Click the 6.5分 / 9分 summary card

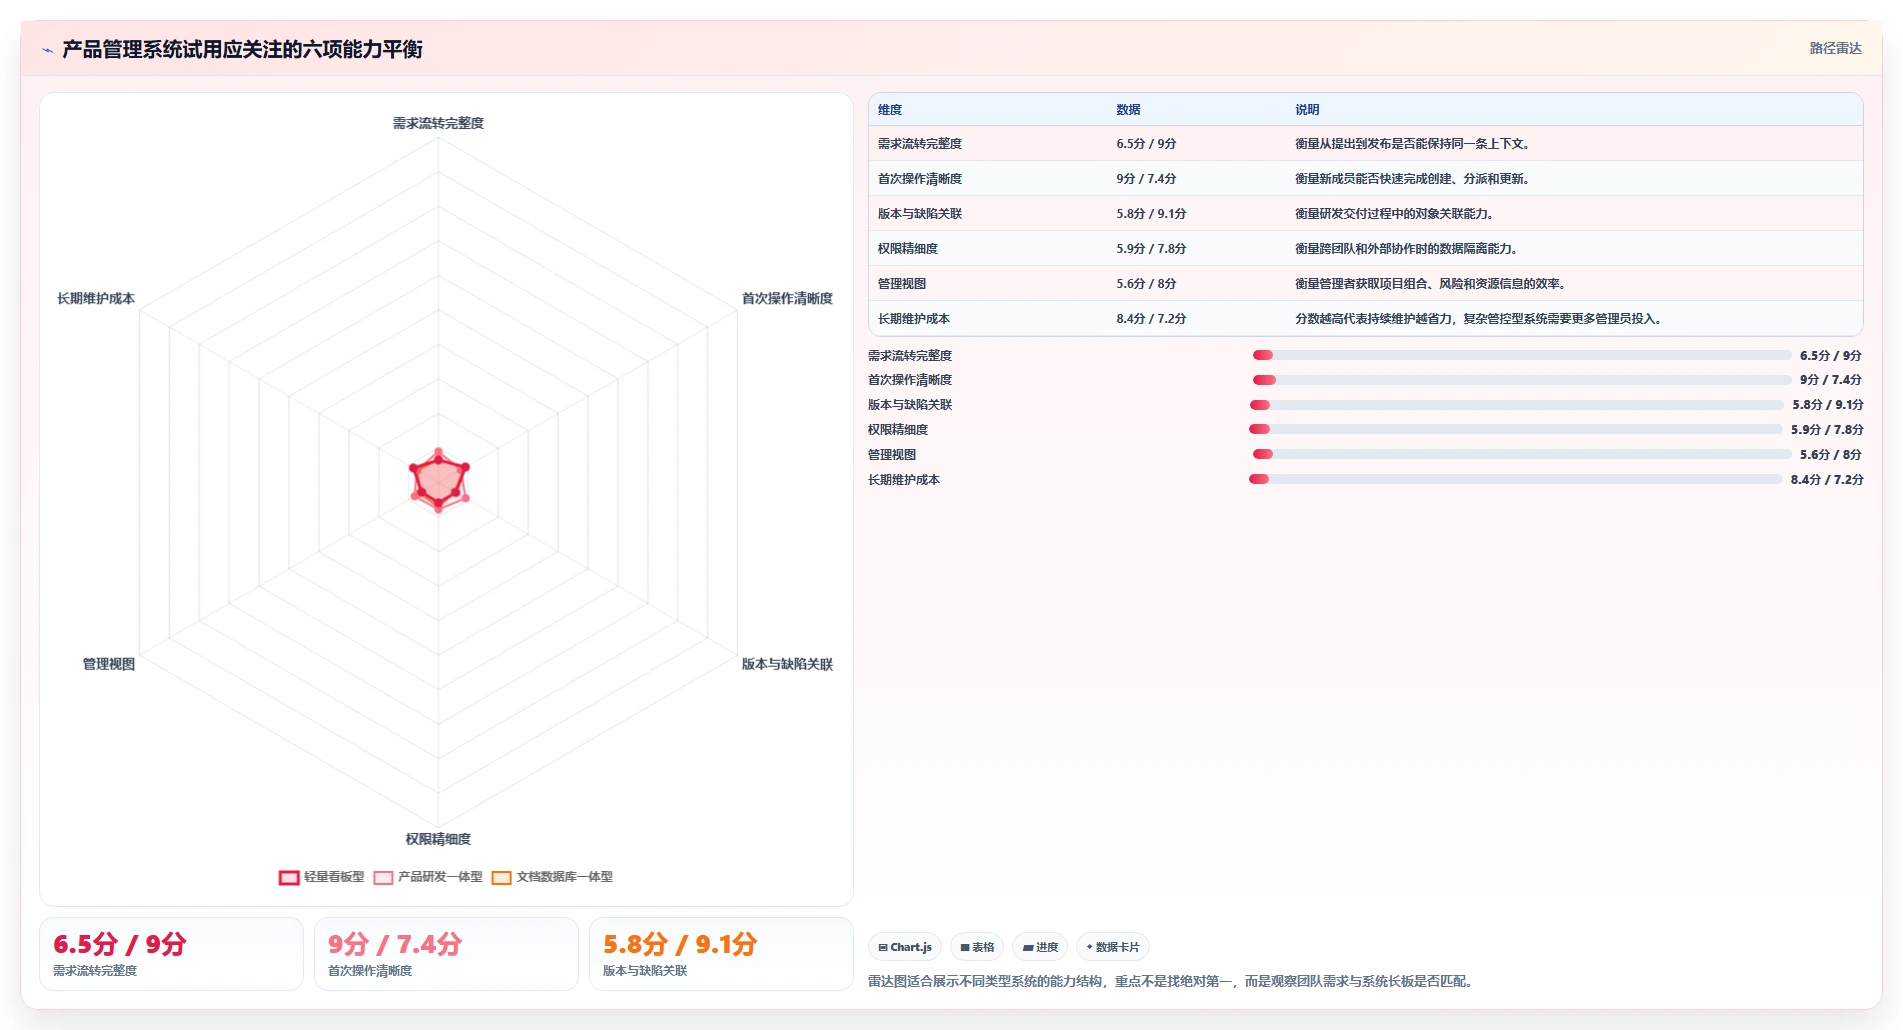click(x=171, y=954)
